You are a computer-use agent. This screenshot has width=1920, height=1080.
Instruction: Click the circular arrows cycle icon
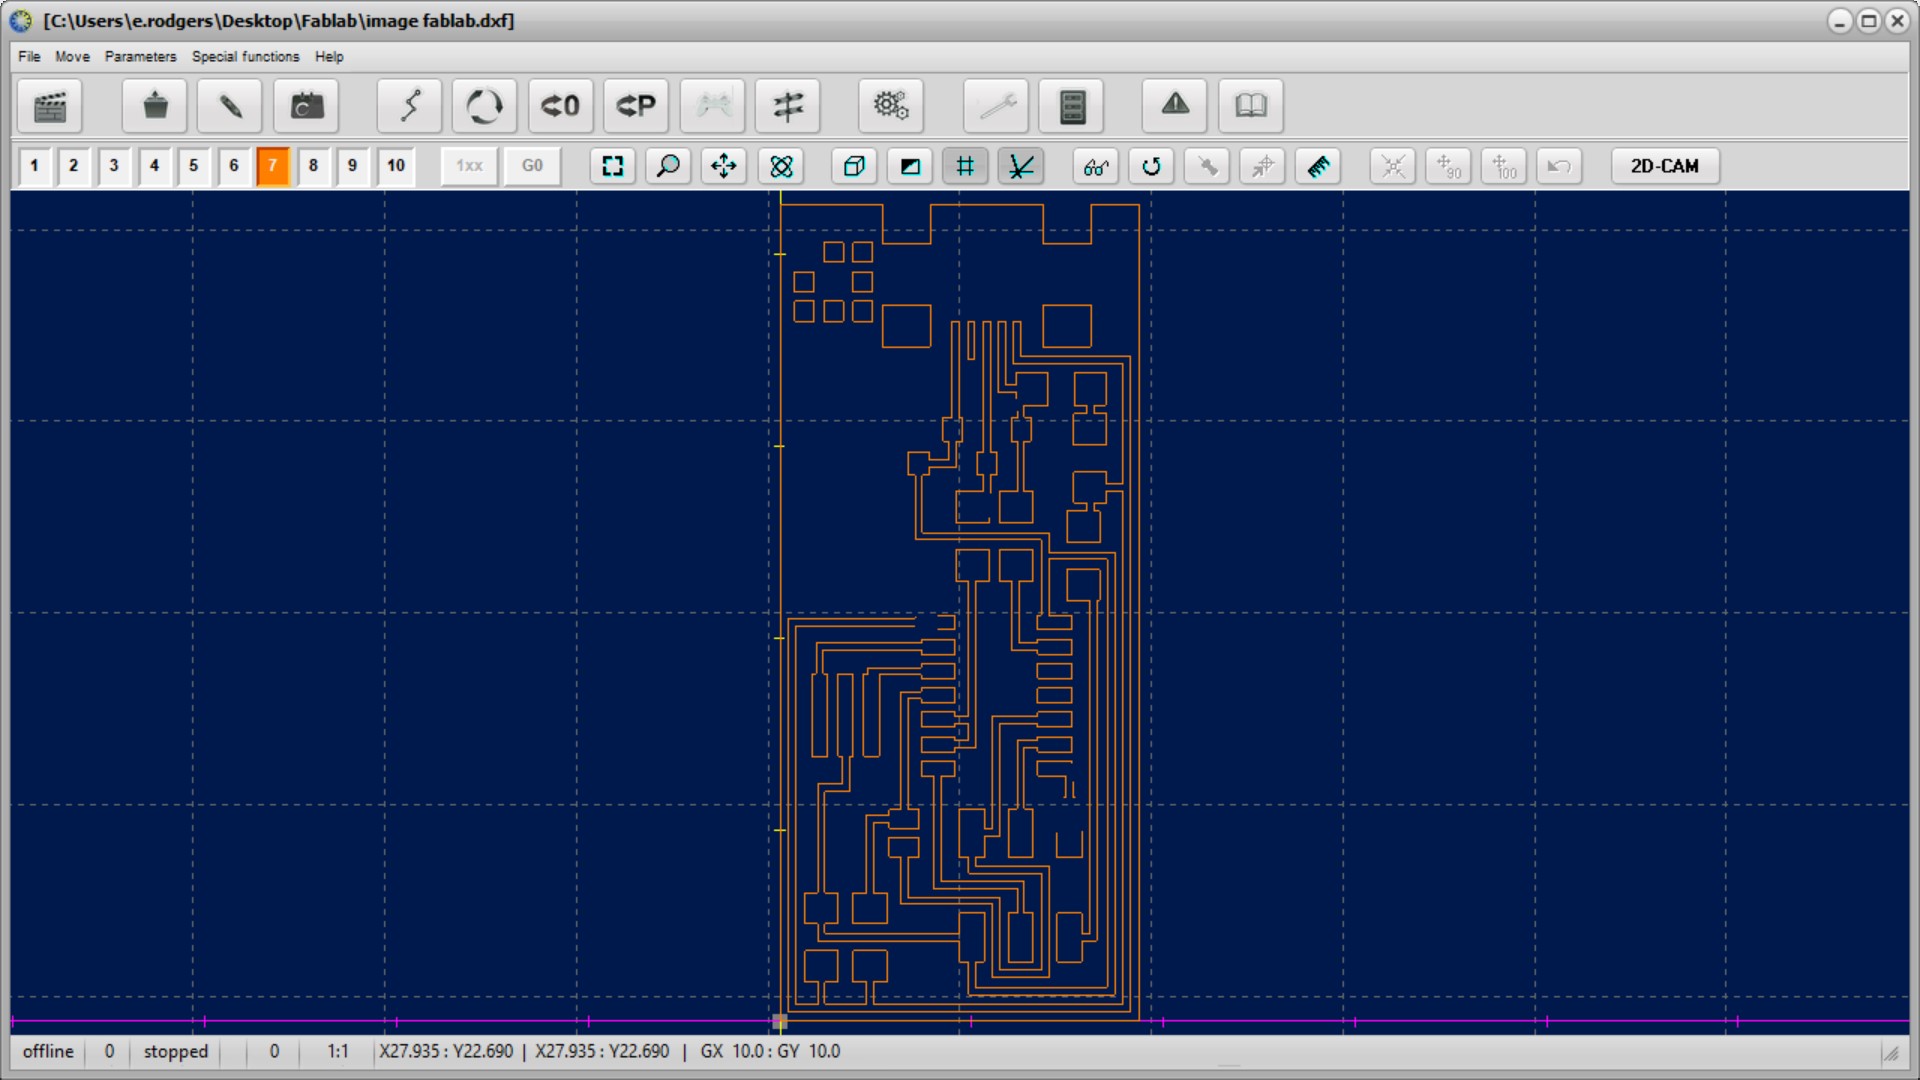click(x=484, y=106)
